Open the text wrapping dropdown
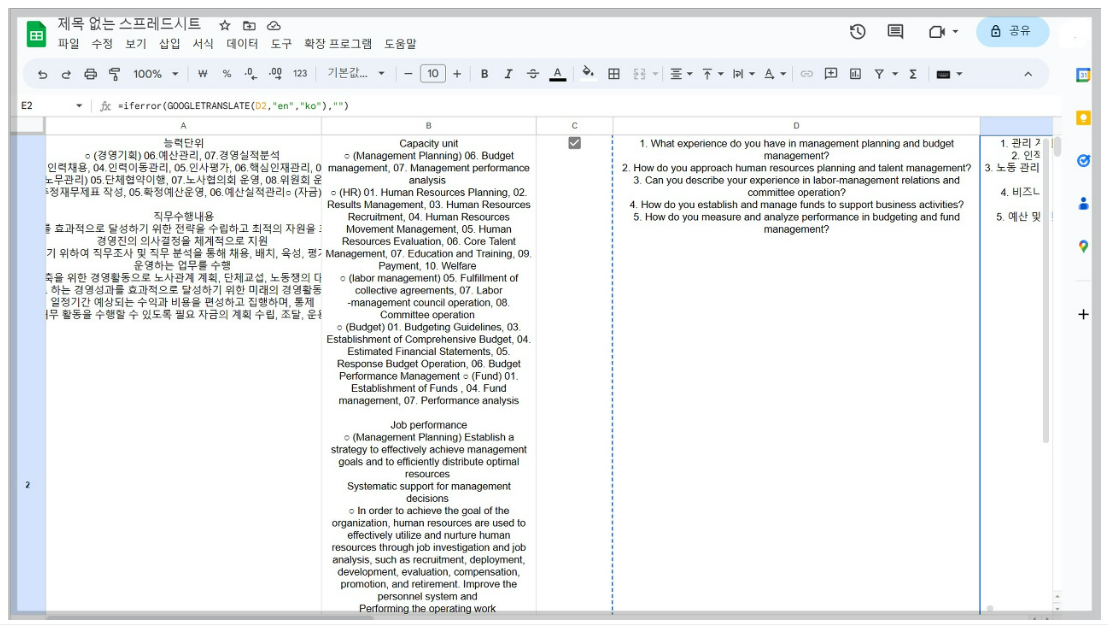The height and width of the screenshot is (625, 1108). click(x=743, y=74)
